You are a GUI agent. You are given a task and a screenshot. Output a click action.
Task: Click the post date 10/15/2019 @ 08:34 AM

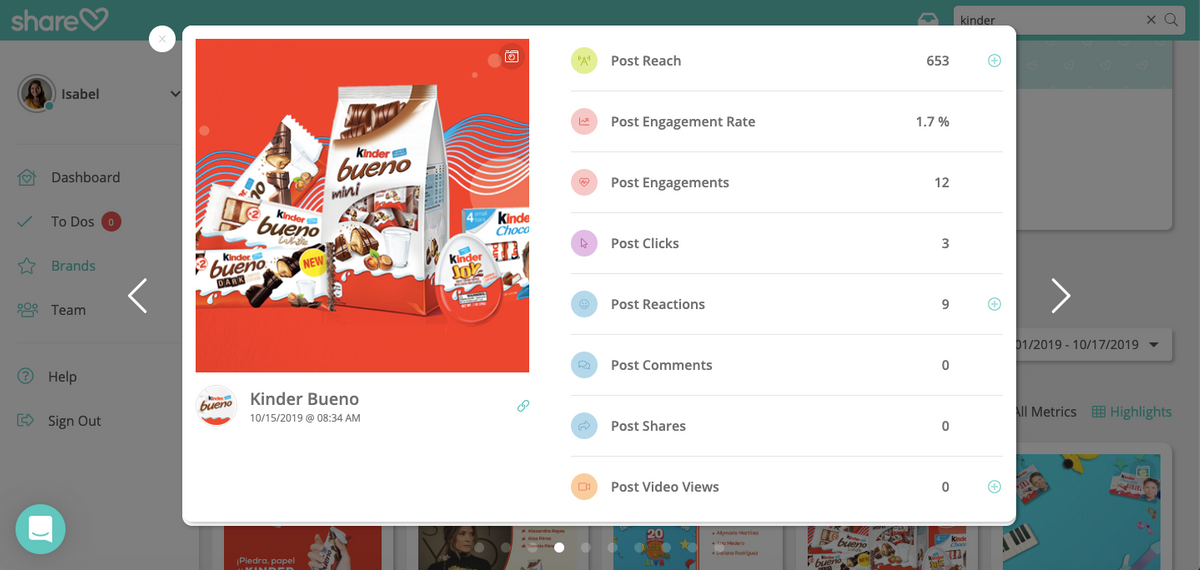tap(305, 418)
